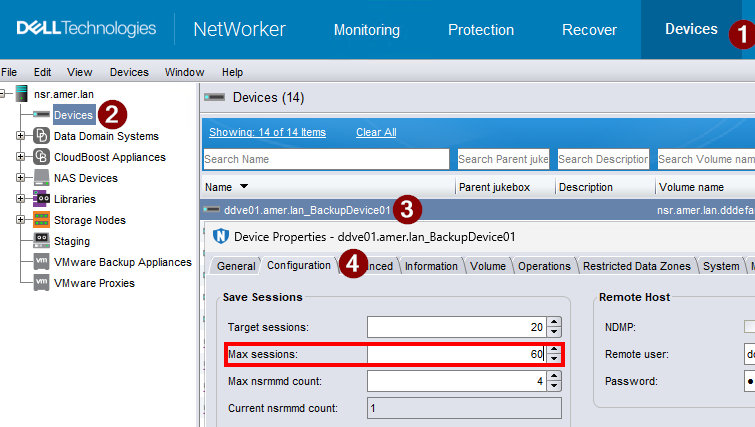Image resolution: width=755 pixels, height=427 pixels.
Task: Expand the Libraries node
Action: [x=20, y=198]
